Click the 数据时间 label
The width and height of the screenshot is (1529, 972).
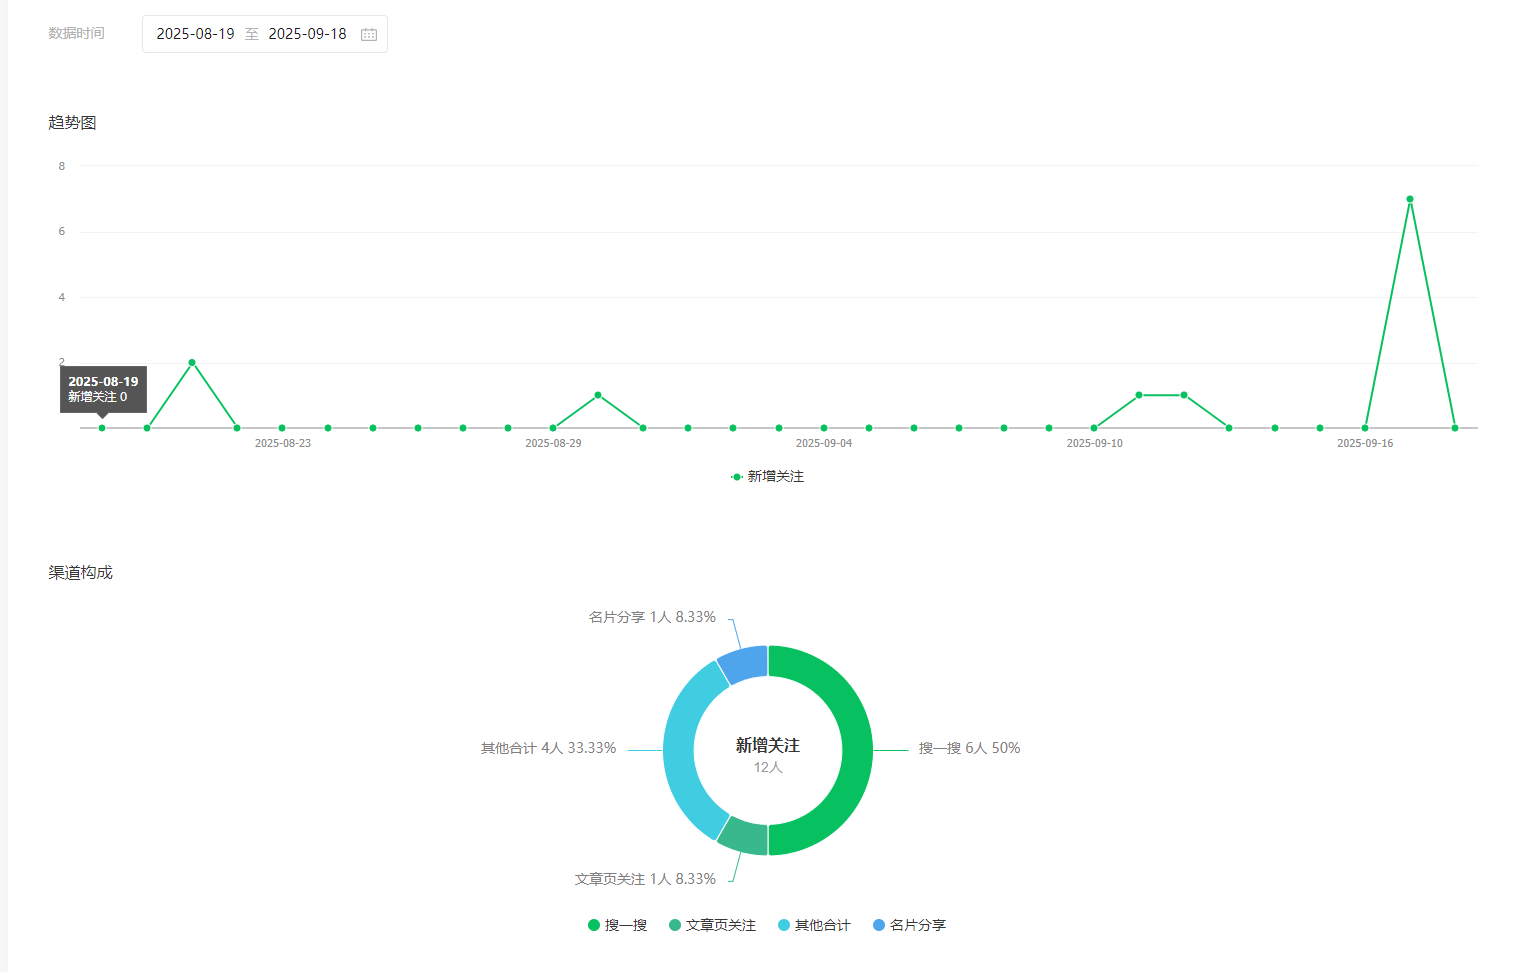pos(76,33)
